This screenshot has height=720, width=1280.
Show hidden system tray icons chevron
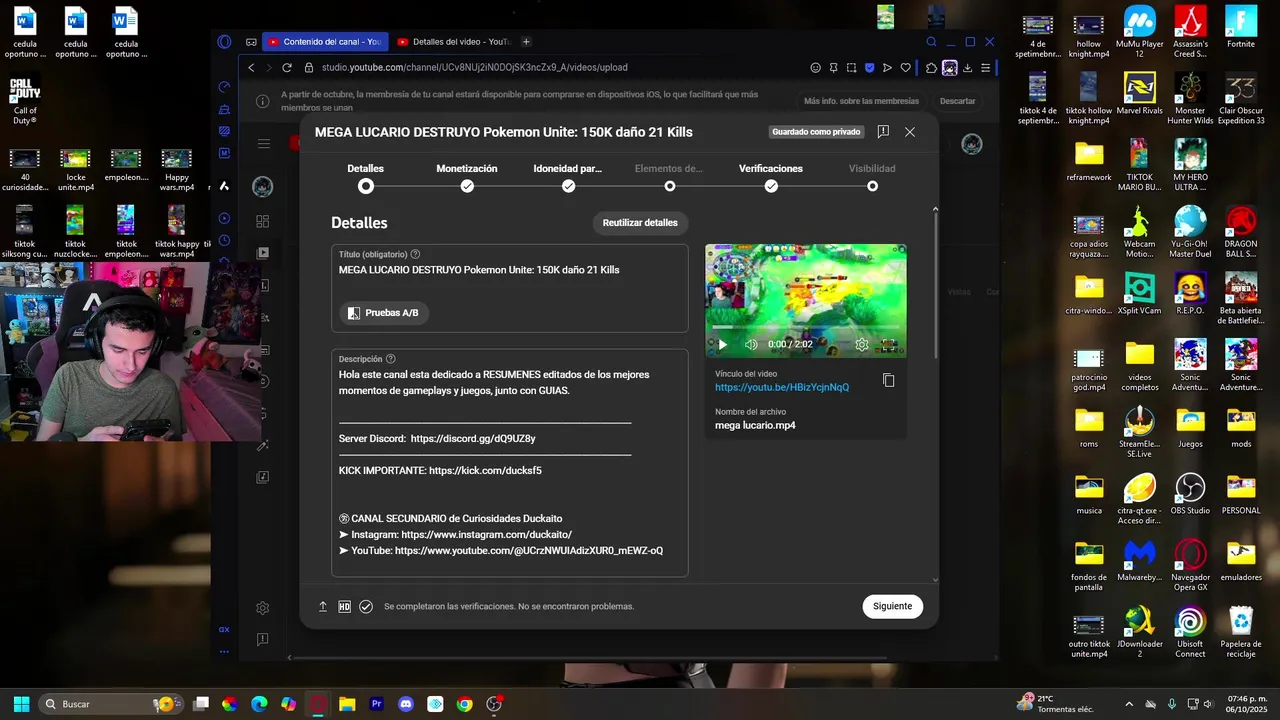point(1129,704)
